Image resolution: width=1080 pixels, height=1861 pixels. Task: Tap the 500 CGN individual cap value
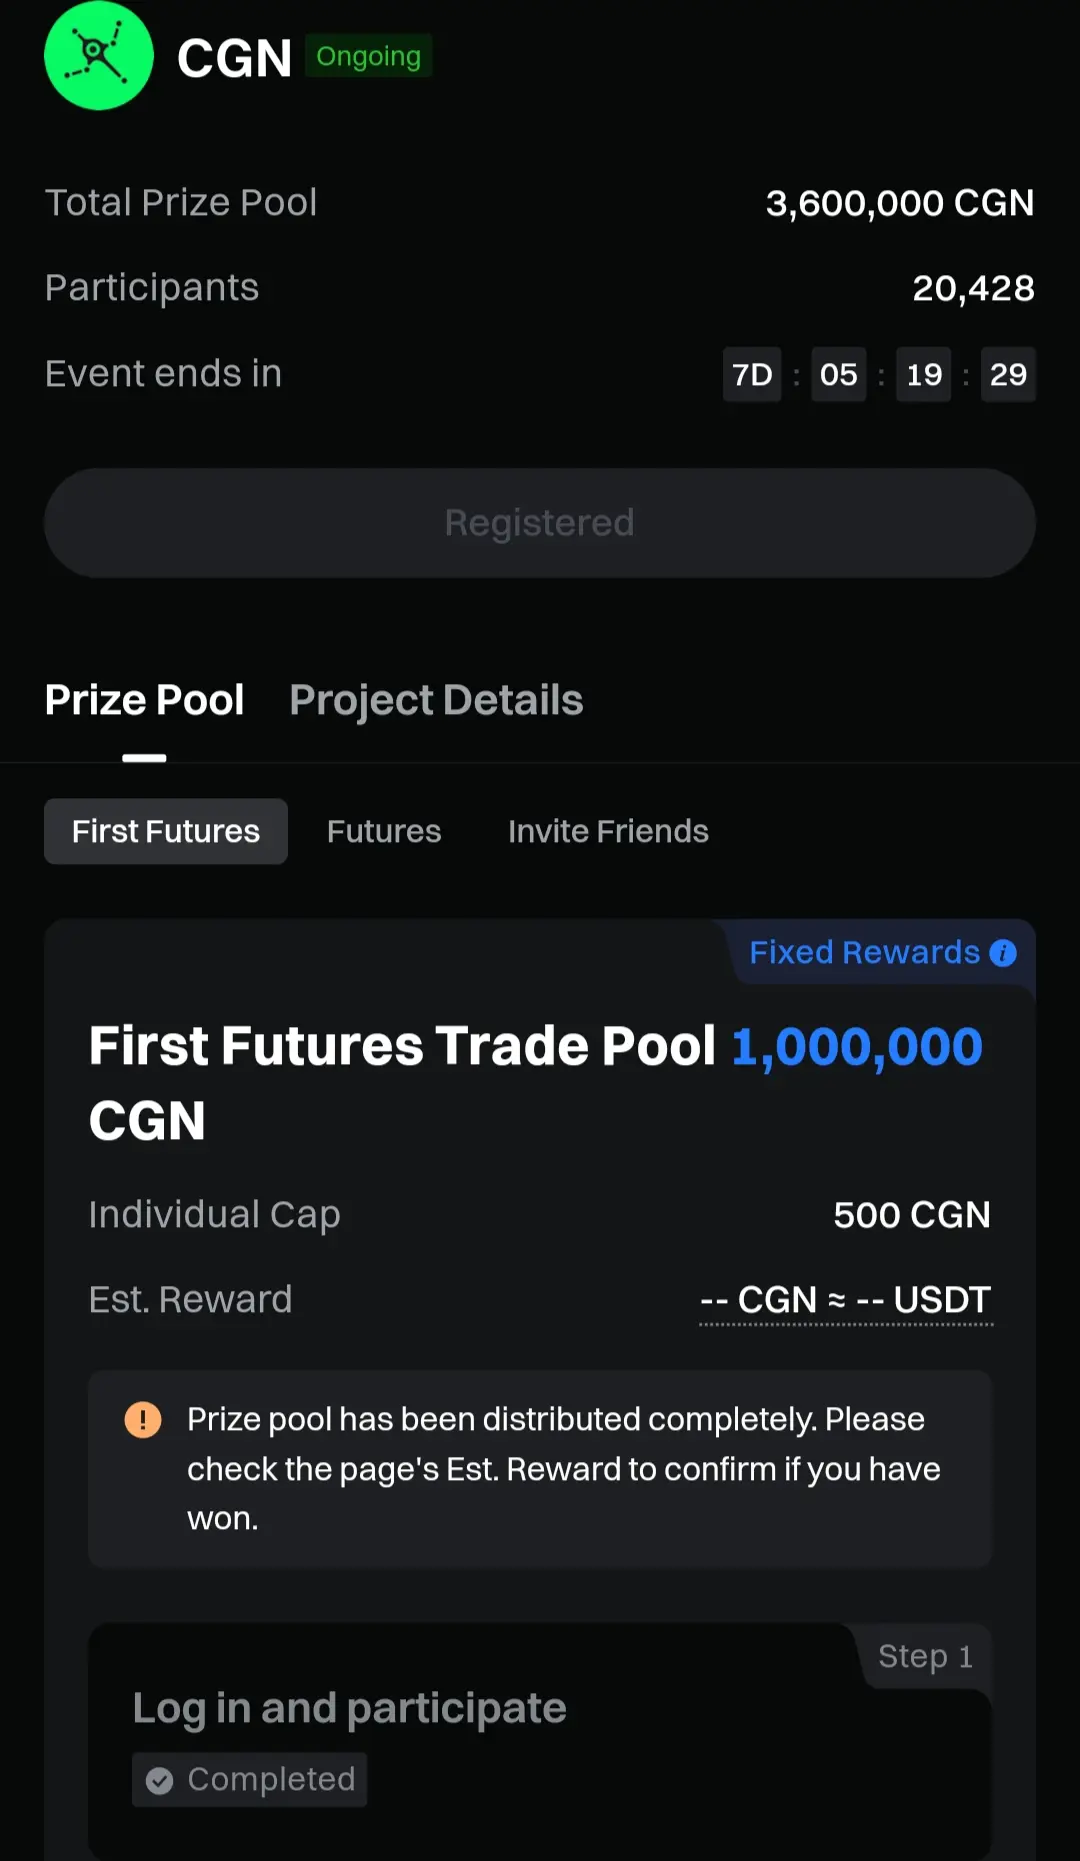coord(911,1215)
